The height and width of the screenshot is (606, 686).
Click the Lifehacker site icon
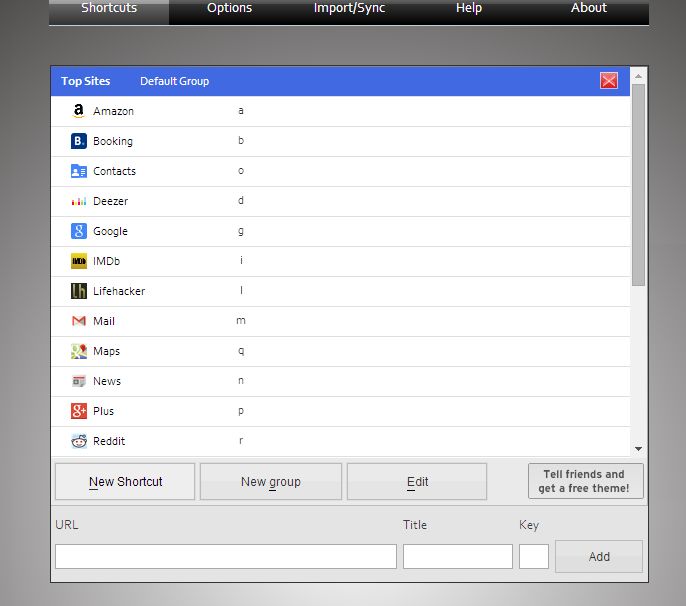pos(79,291)
